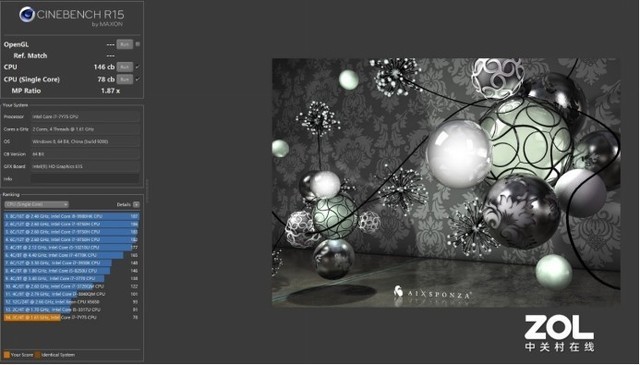Toggle the OpenGL test checkbox
The height and width of the screenshot is (365, 640).
pyautogui.click(x=138, y=44)
